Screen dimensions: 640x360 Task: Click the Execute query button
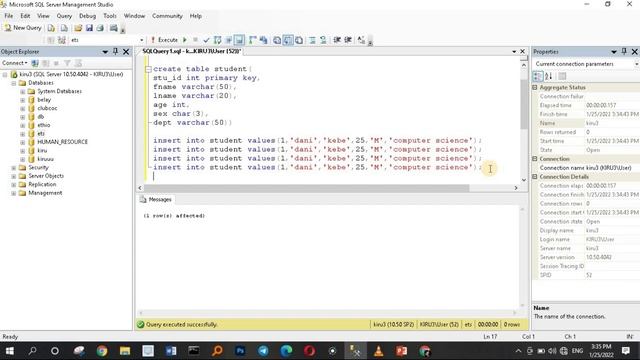point(164,40)
